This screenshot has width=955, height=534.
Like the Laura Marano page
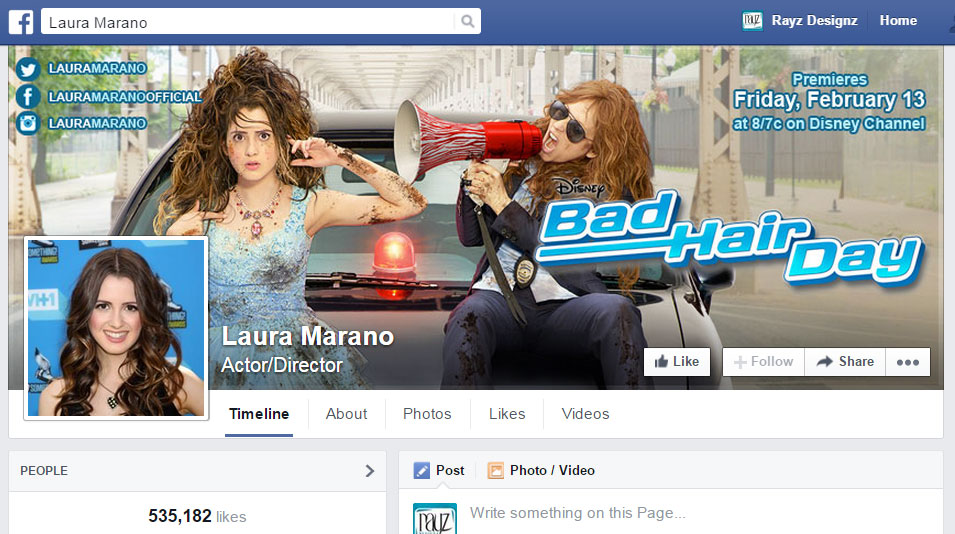click(x=677, y=362)
